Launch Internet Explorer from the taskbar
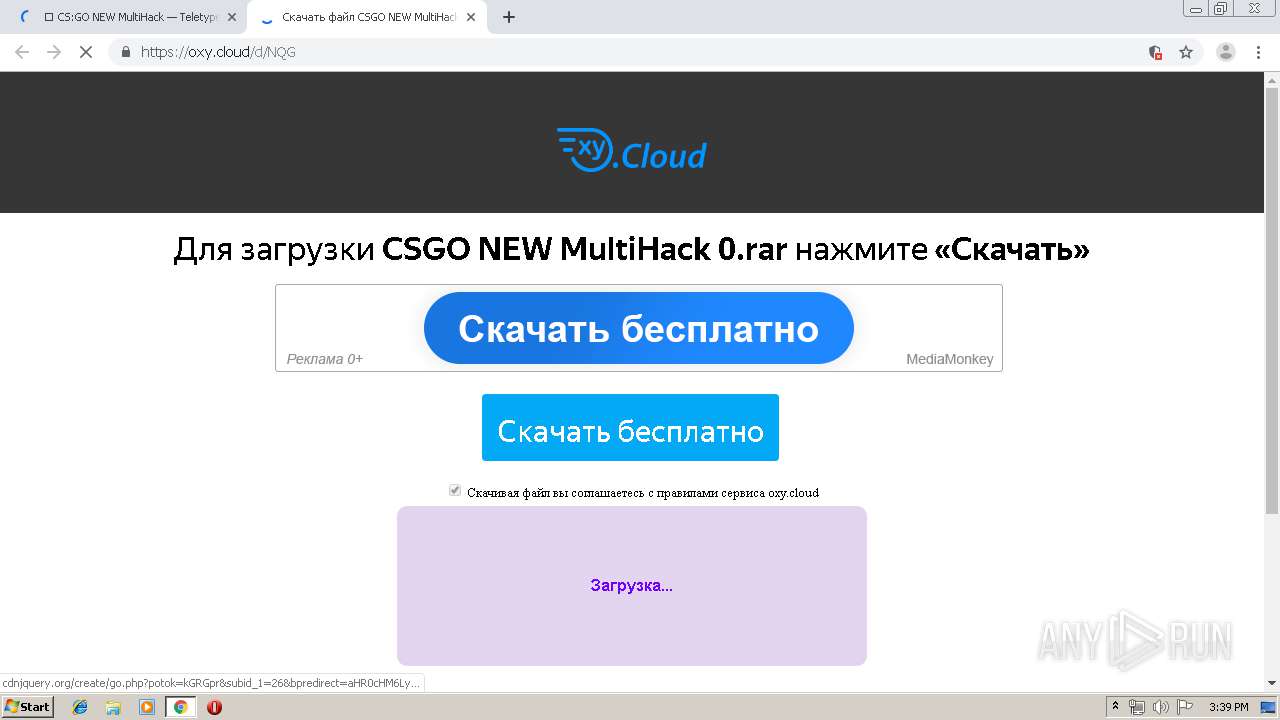 80,707
